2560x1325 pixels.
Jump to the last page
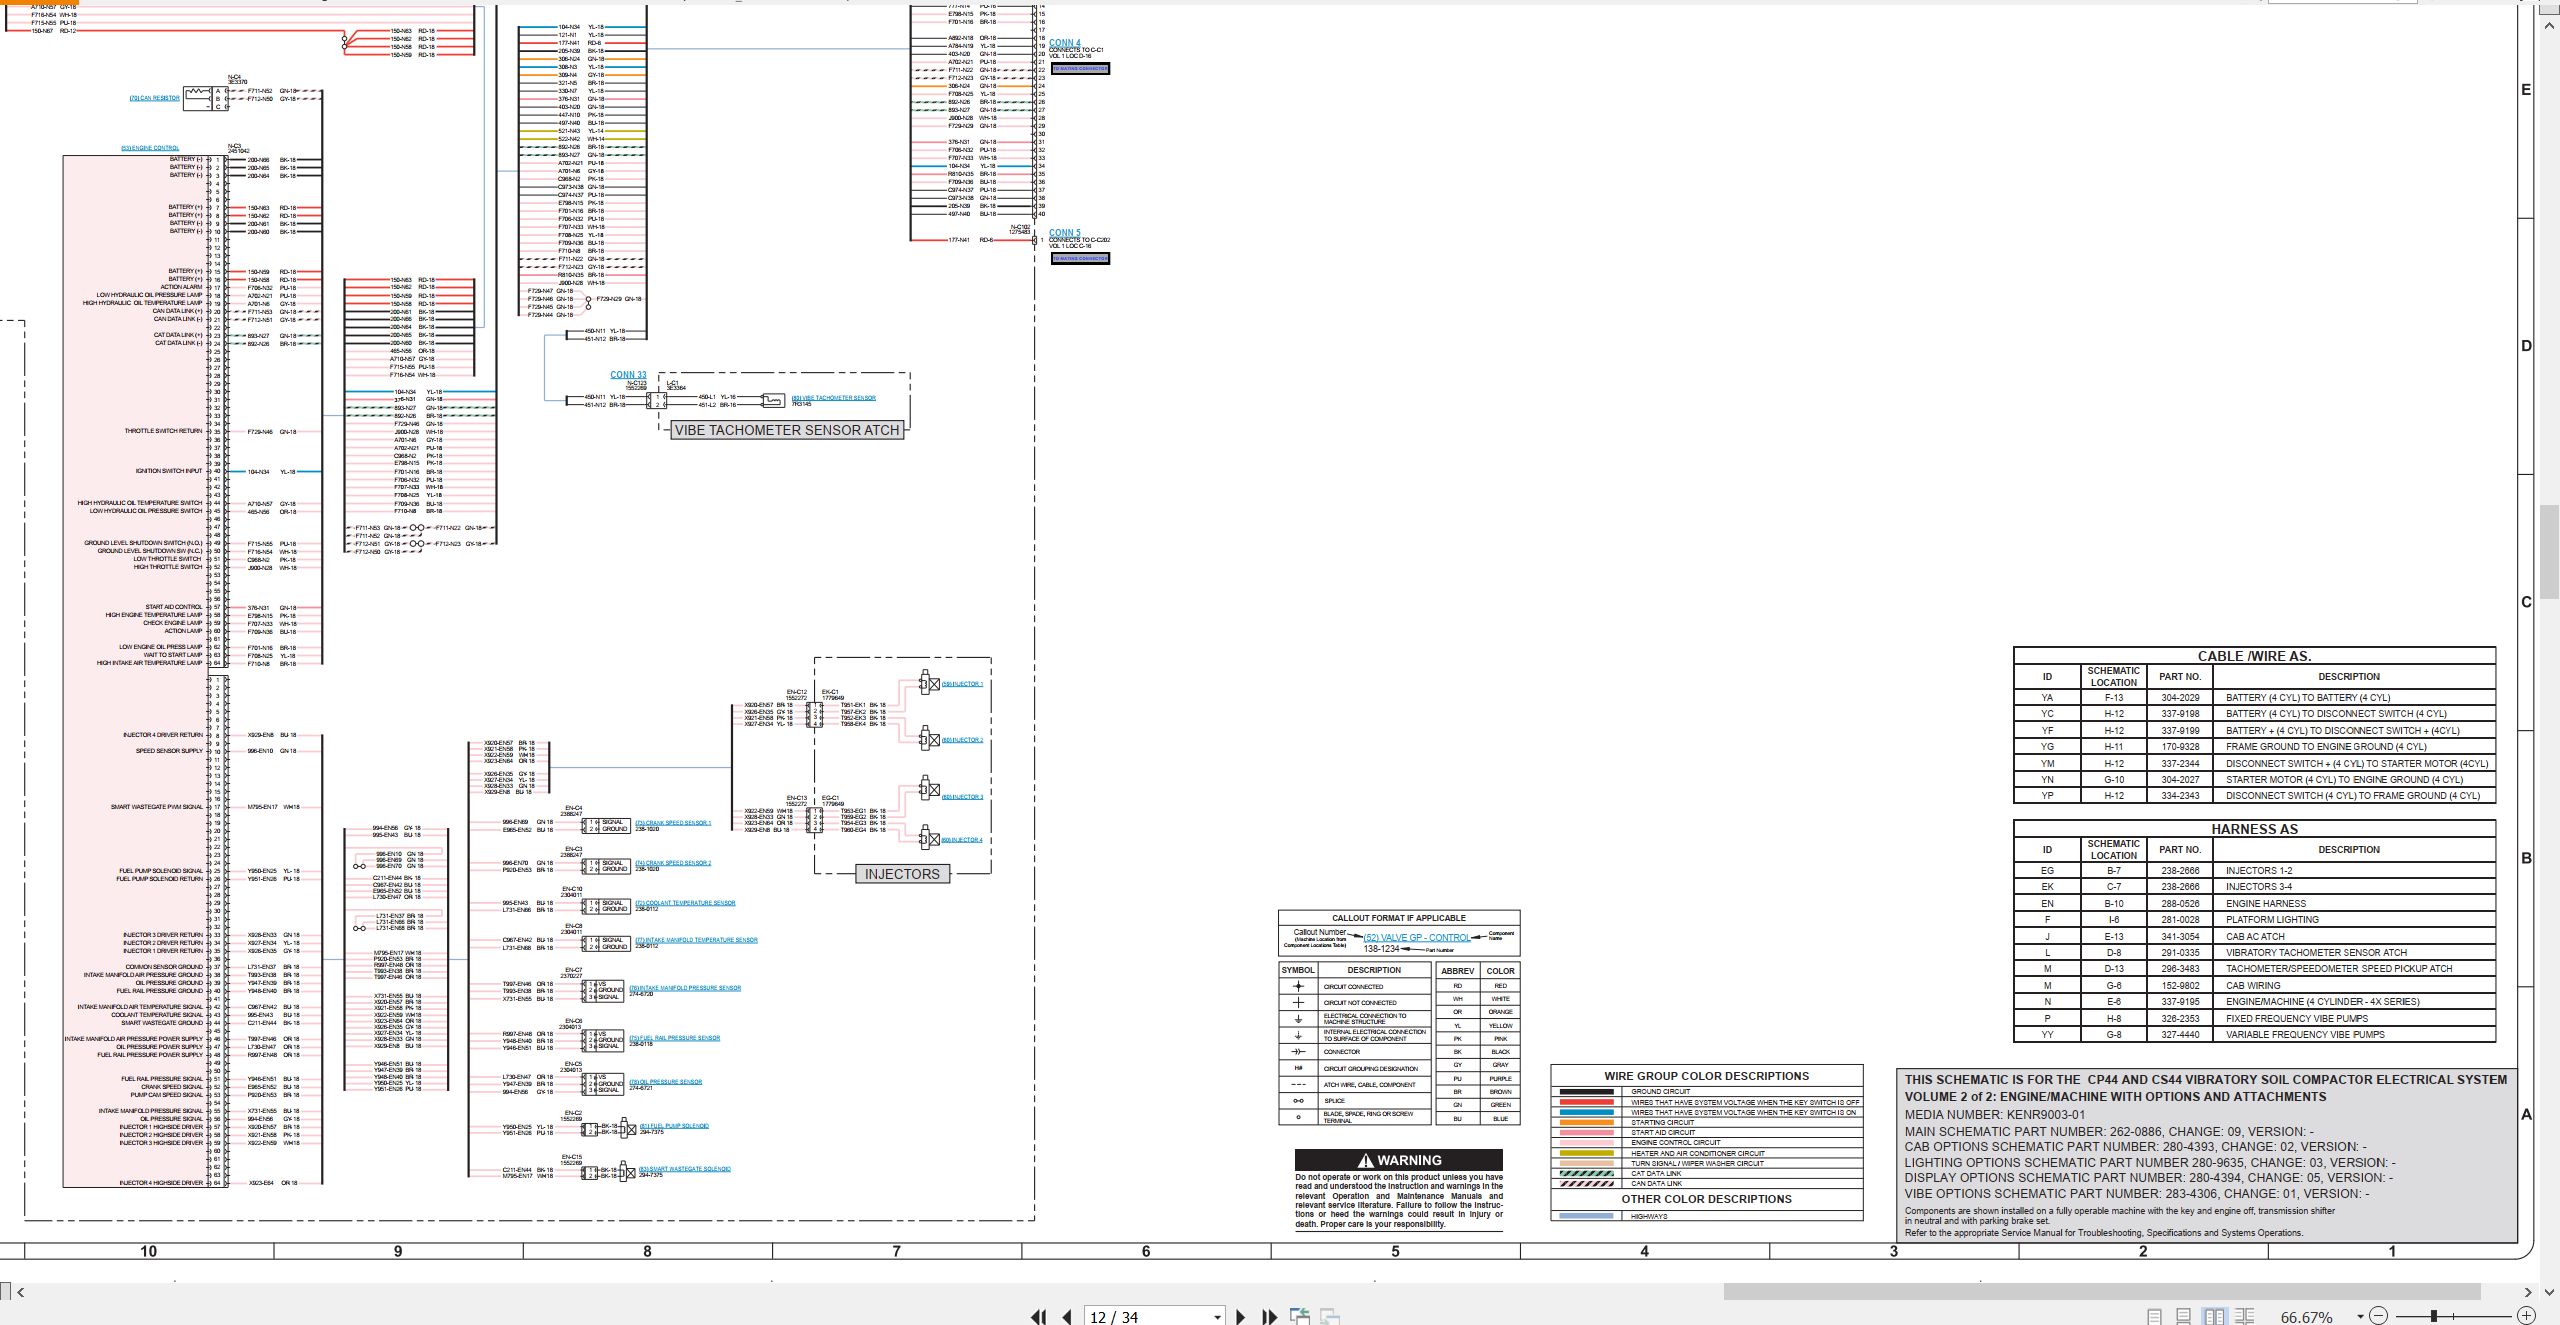[x=1270, y=1317]
